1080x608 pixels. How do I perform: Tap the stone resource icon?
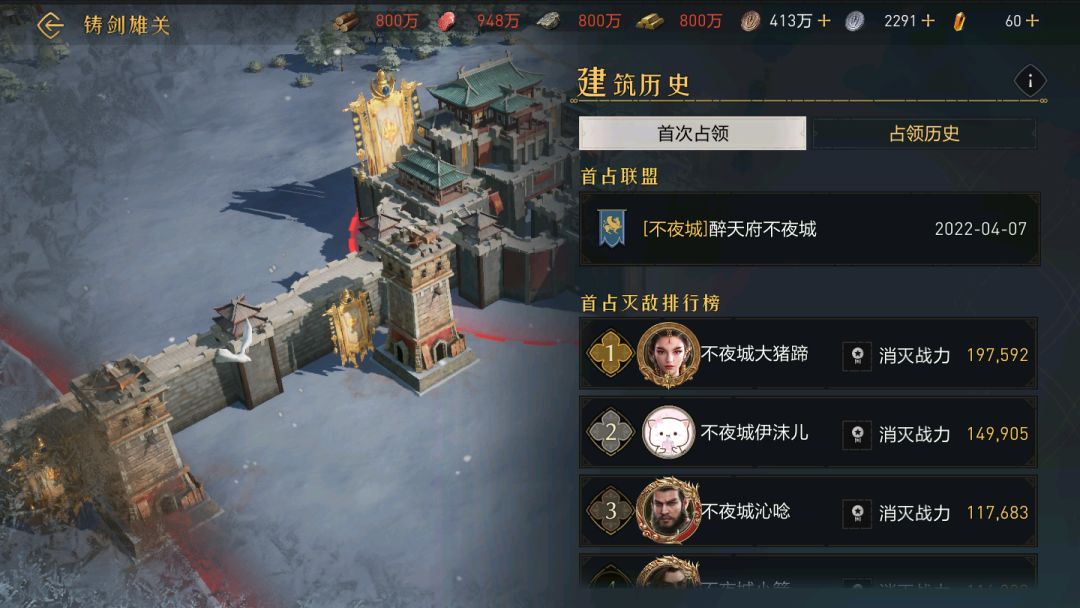click(x=549, y=21)
